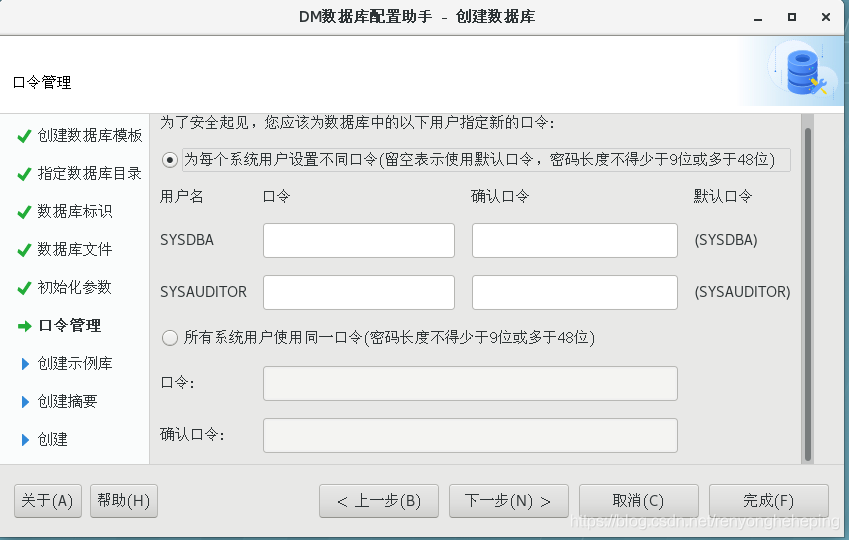
Task: Click the SYSAUDITOR 口令 input field
Action: 358,292
